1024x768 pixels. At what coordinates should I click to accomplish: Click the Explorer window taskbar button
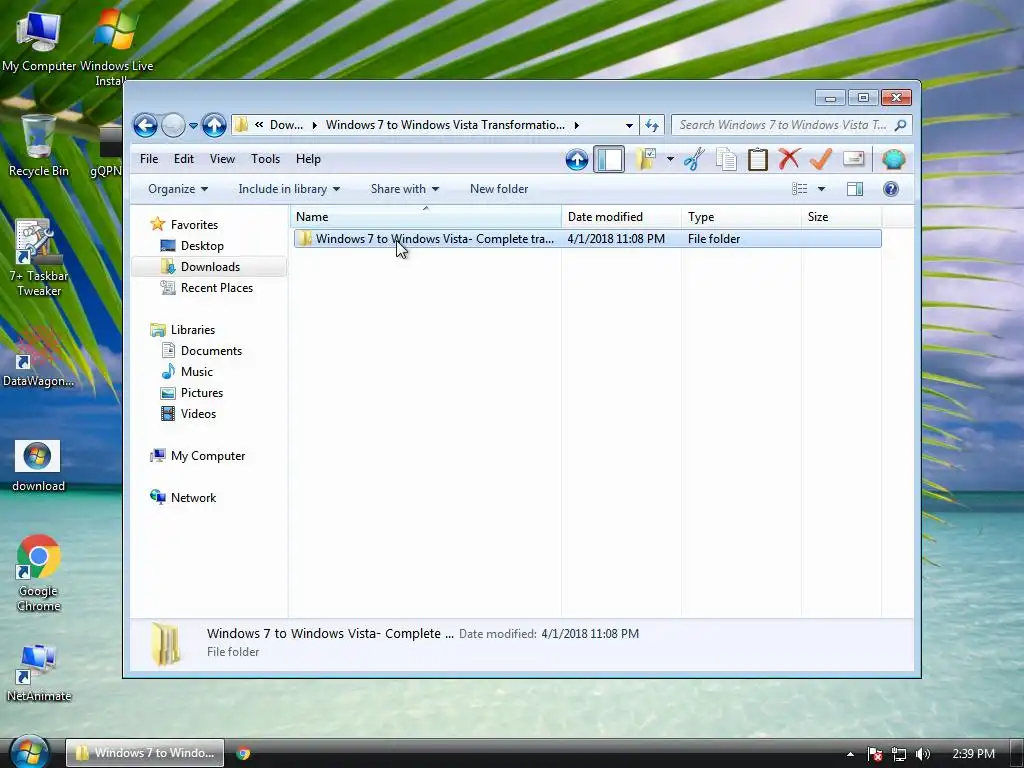pos(145,753)
